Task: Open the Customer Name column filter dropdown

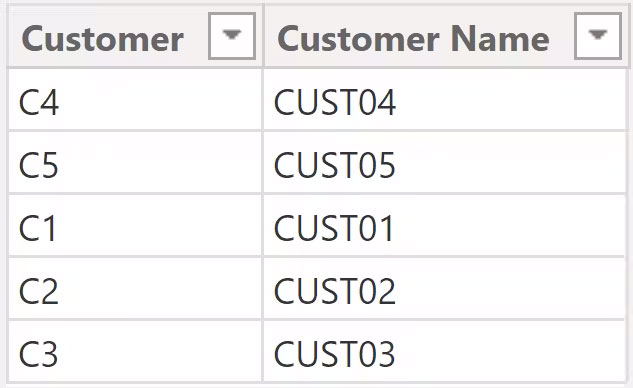Action: point(598,36)
